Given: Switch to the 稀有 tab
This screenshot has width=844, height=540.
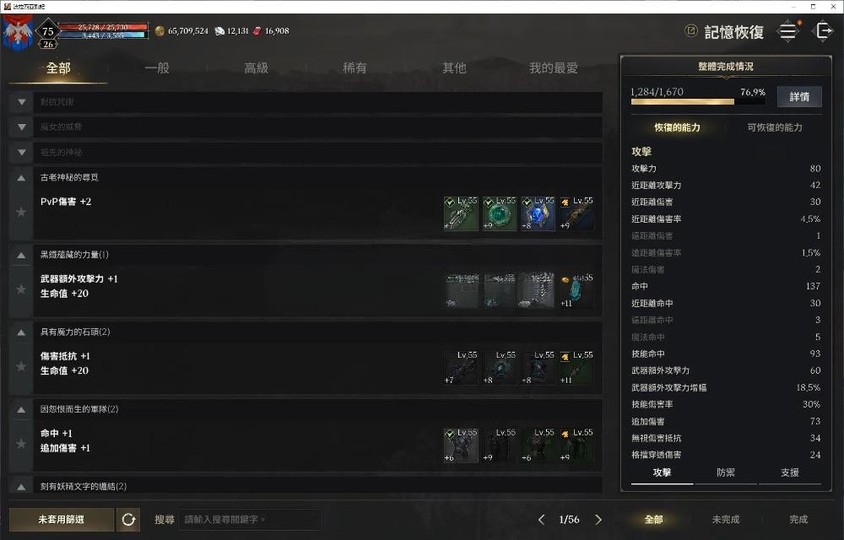Looking at the screenshot, I should pyautogui.click(x=355, y=68).
